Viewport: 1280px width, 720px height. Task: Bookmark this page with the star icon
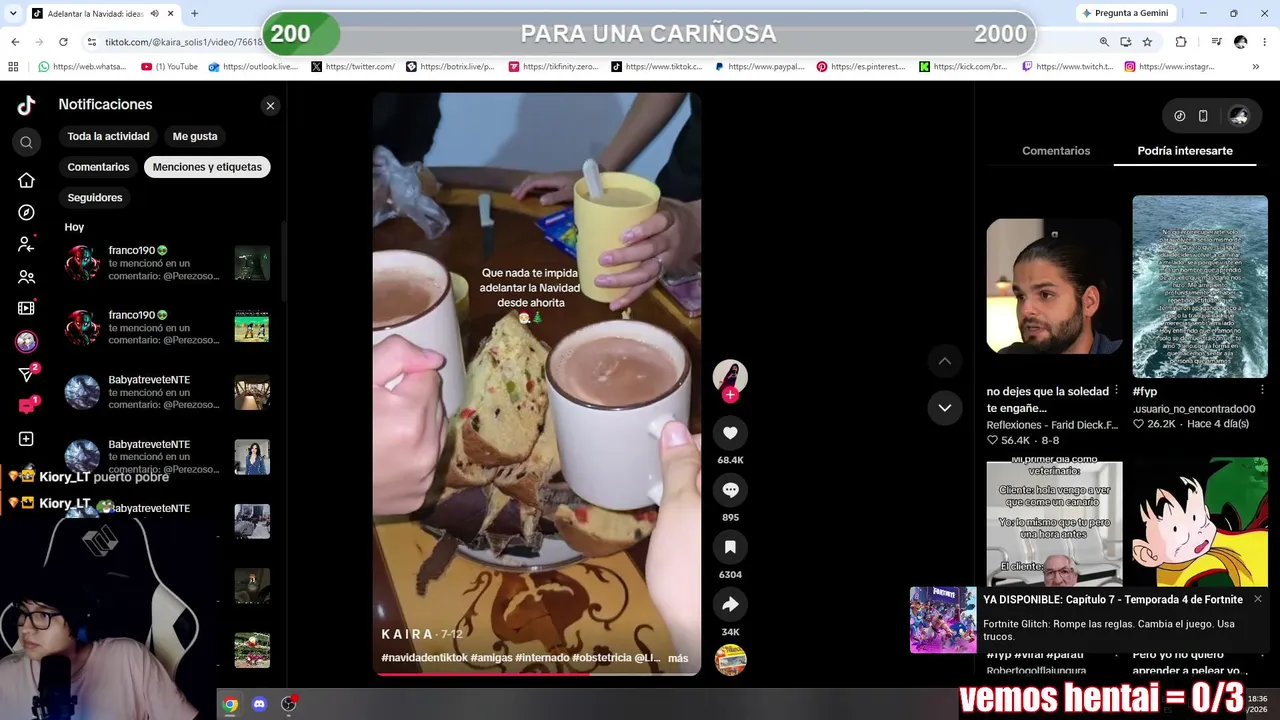pyautogui.click(x=1147, y=42)
